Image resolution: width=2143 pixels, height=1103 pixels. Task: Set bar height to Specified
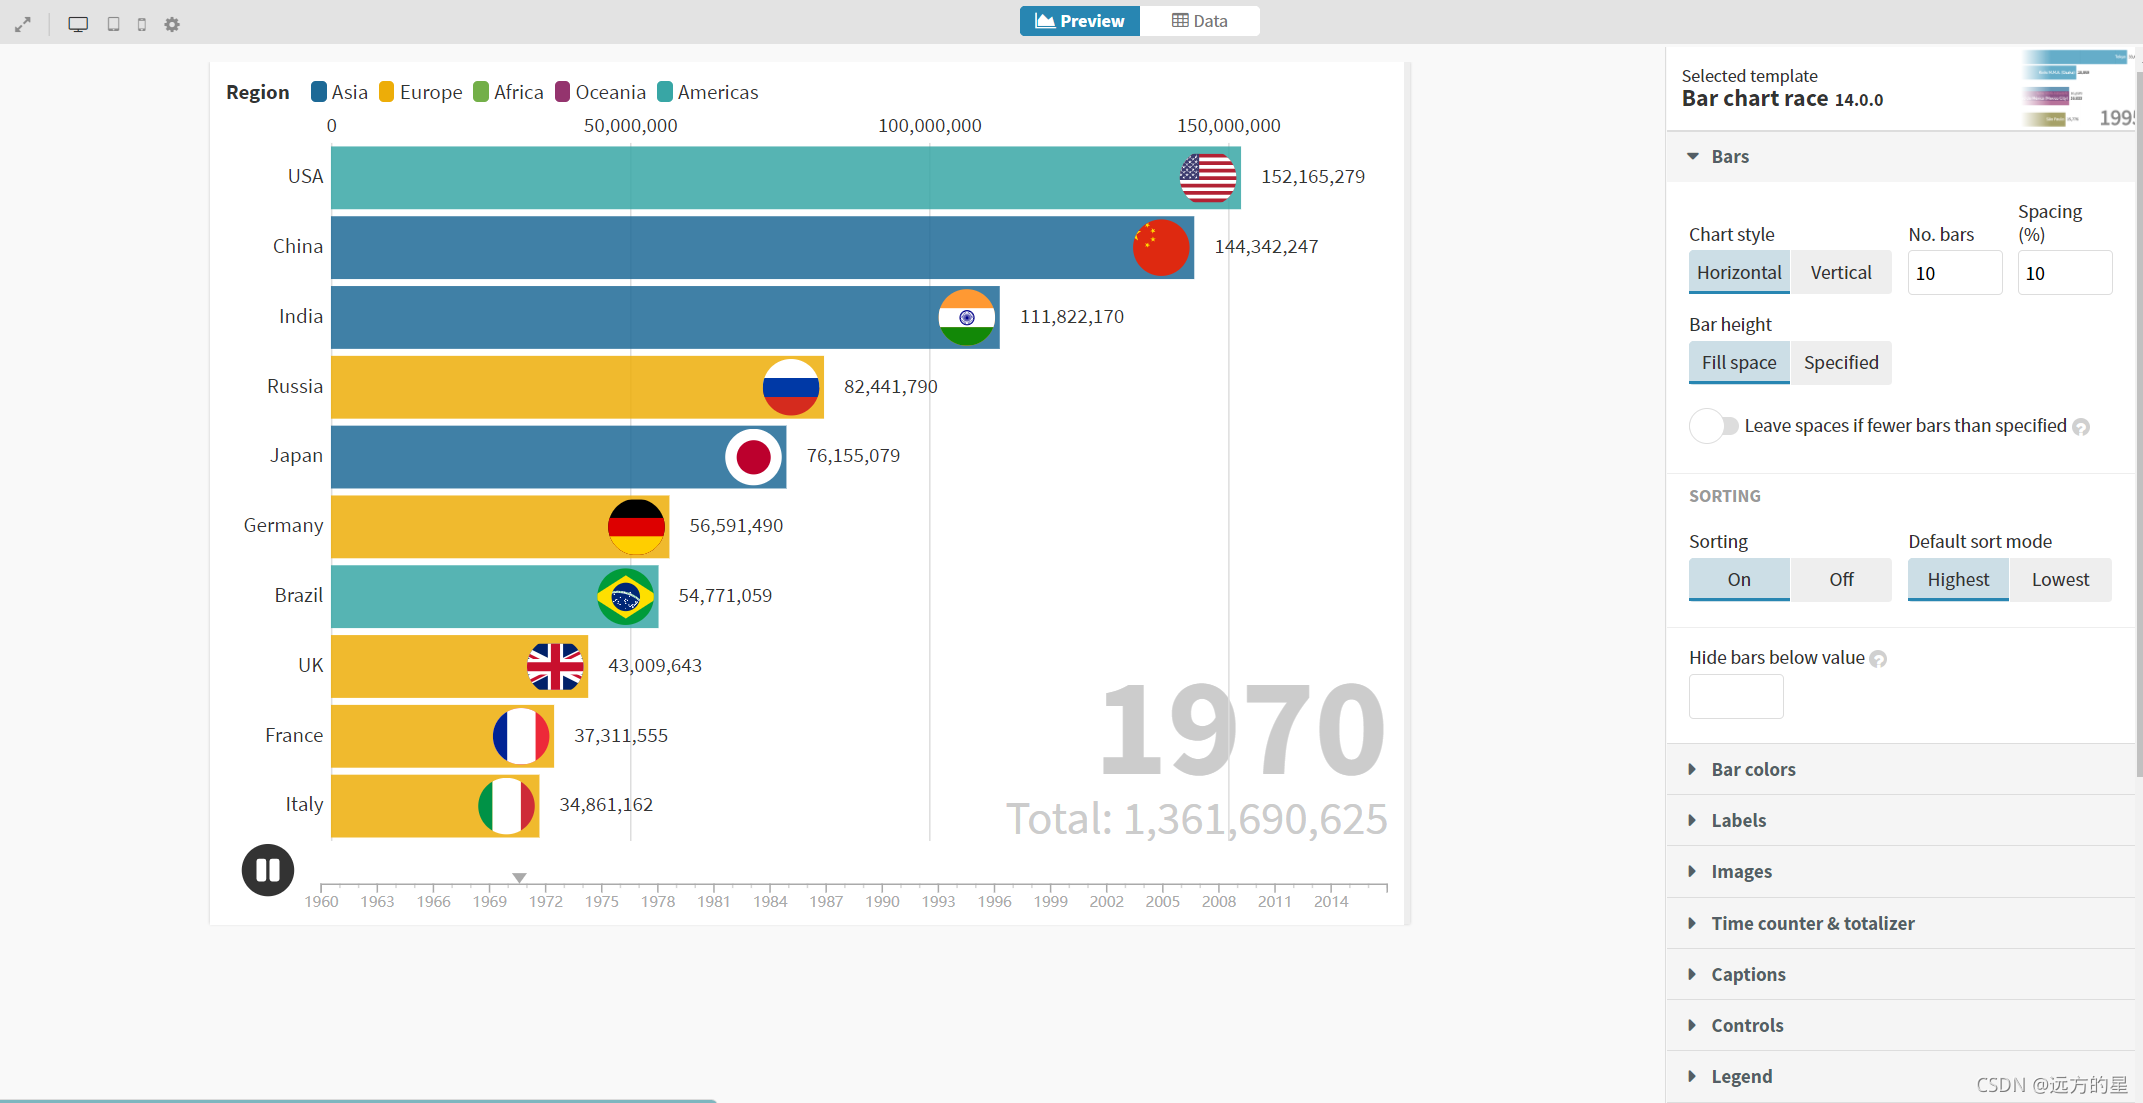pos(1840,363)
